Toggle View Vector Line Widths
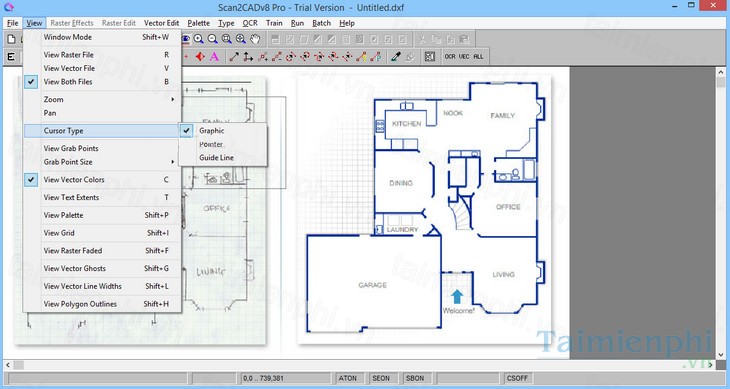The image size is (730, 389). (x=102, y=286)
